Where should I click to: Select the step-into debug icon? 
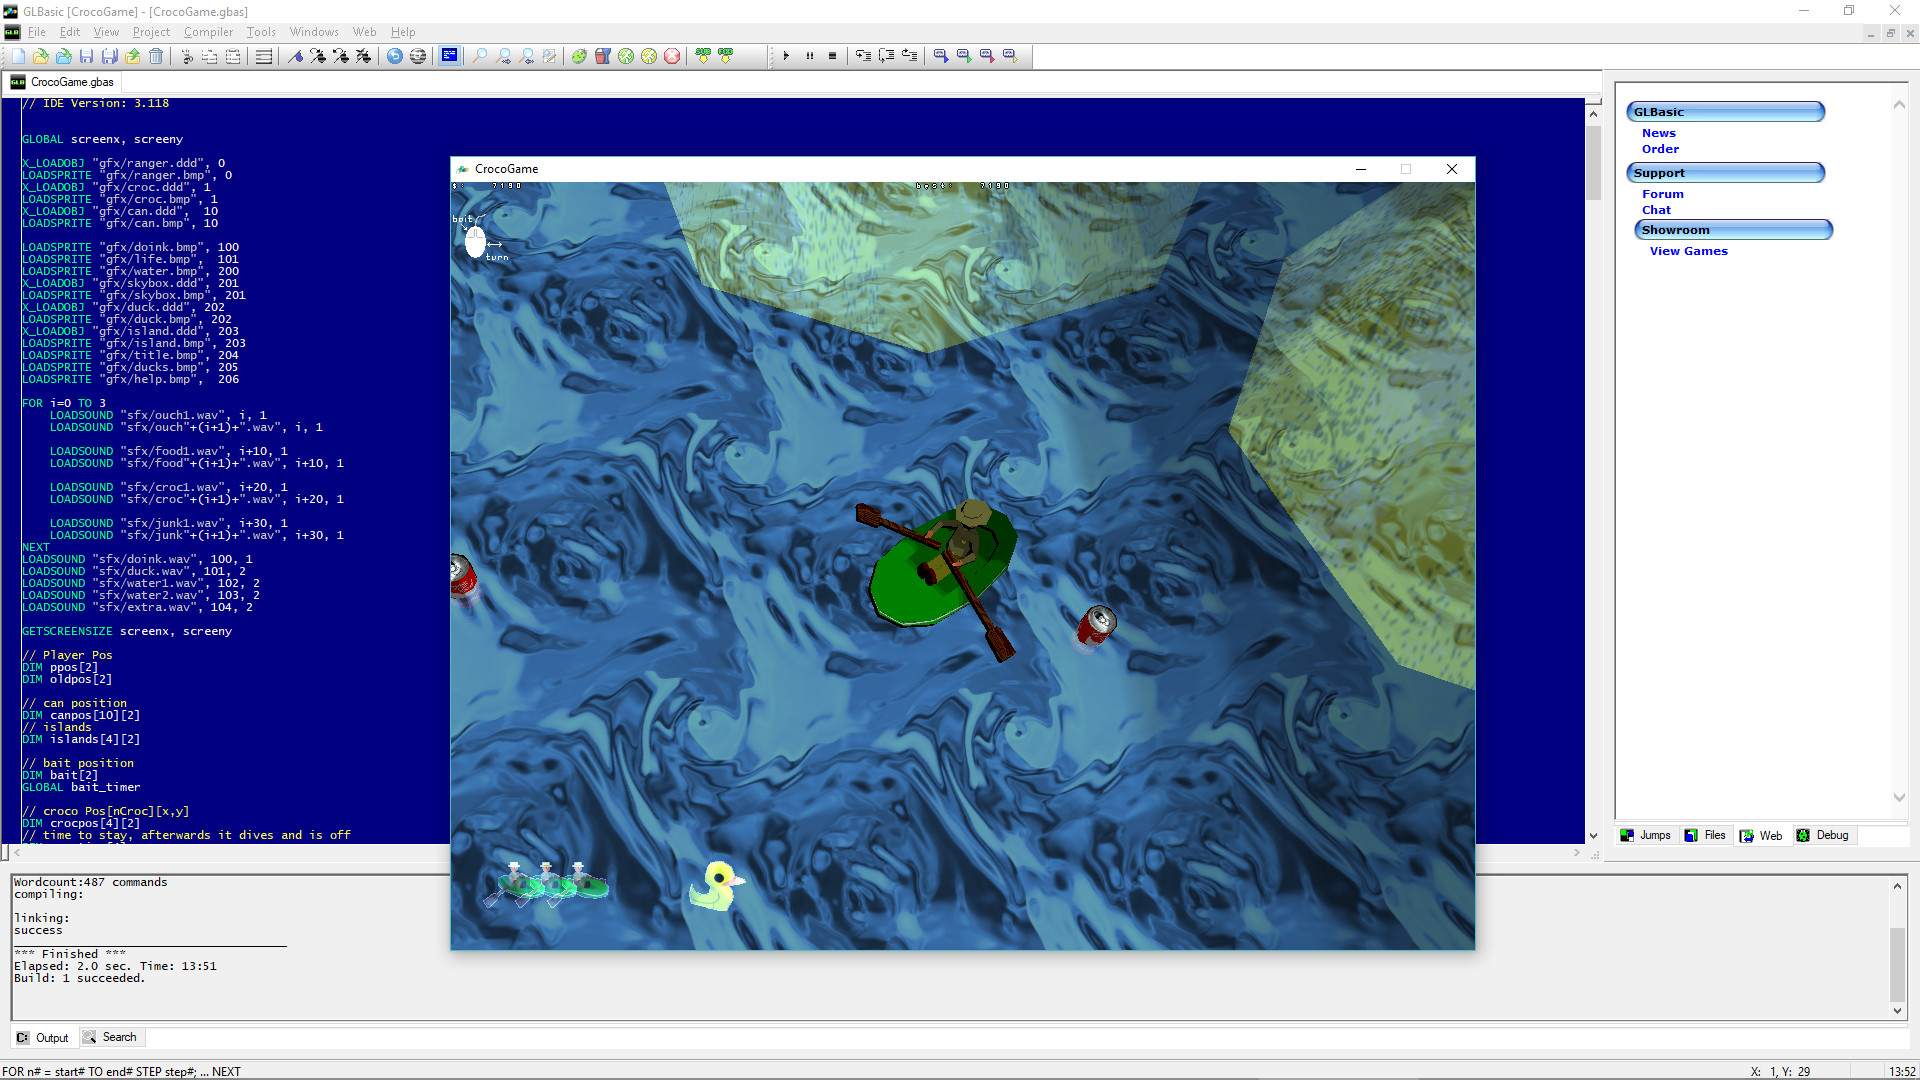click(861, 55)
